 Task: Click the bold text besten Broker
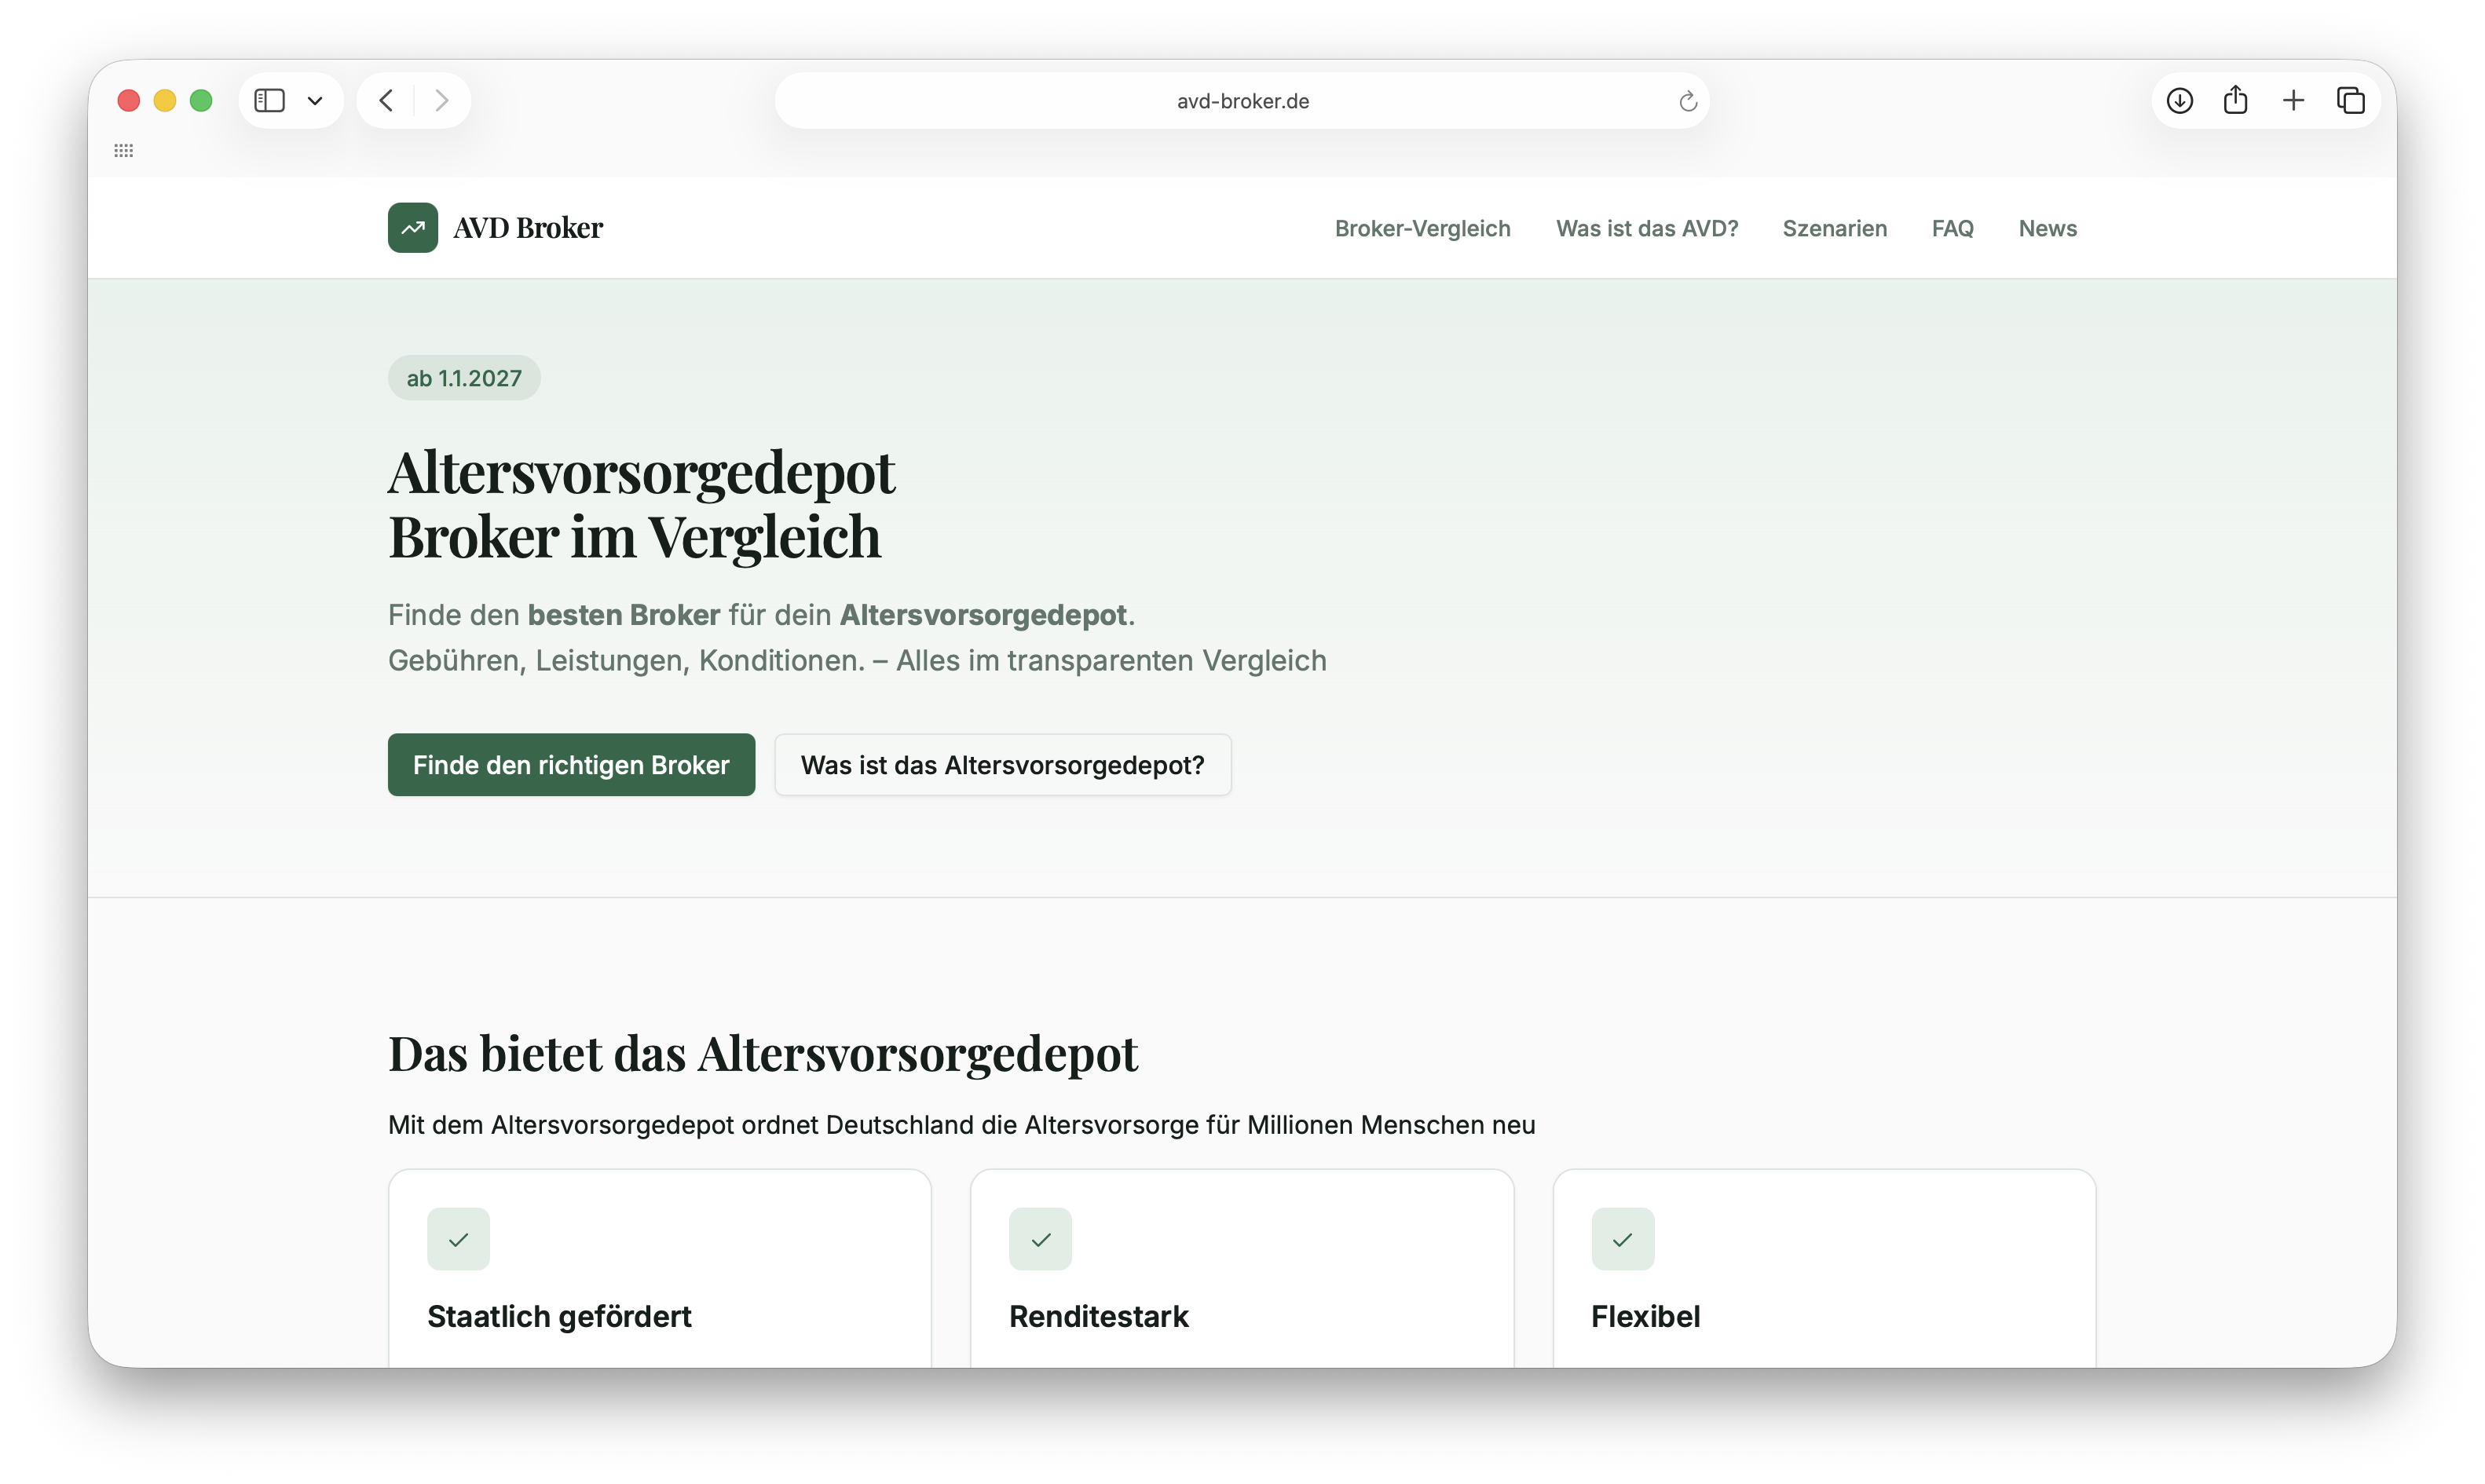tap(623, 615)
